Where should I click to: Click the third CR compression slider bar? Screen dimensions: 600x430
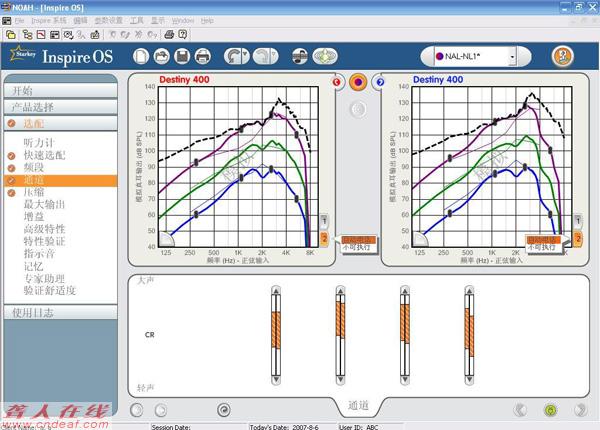tap(405, 335)
